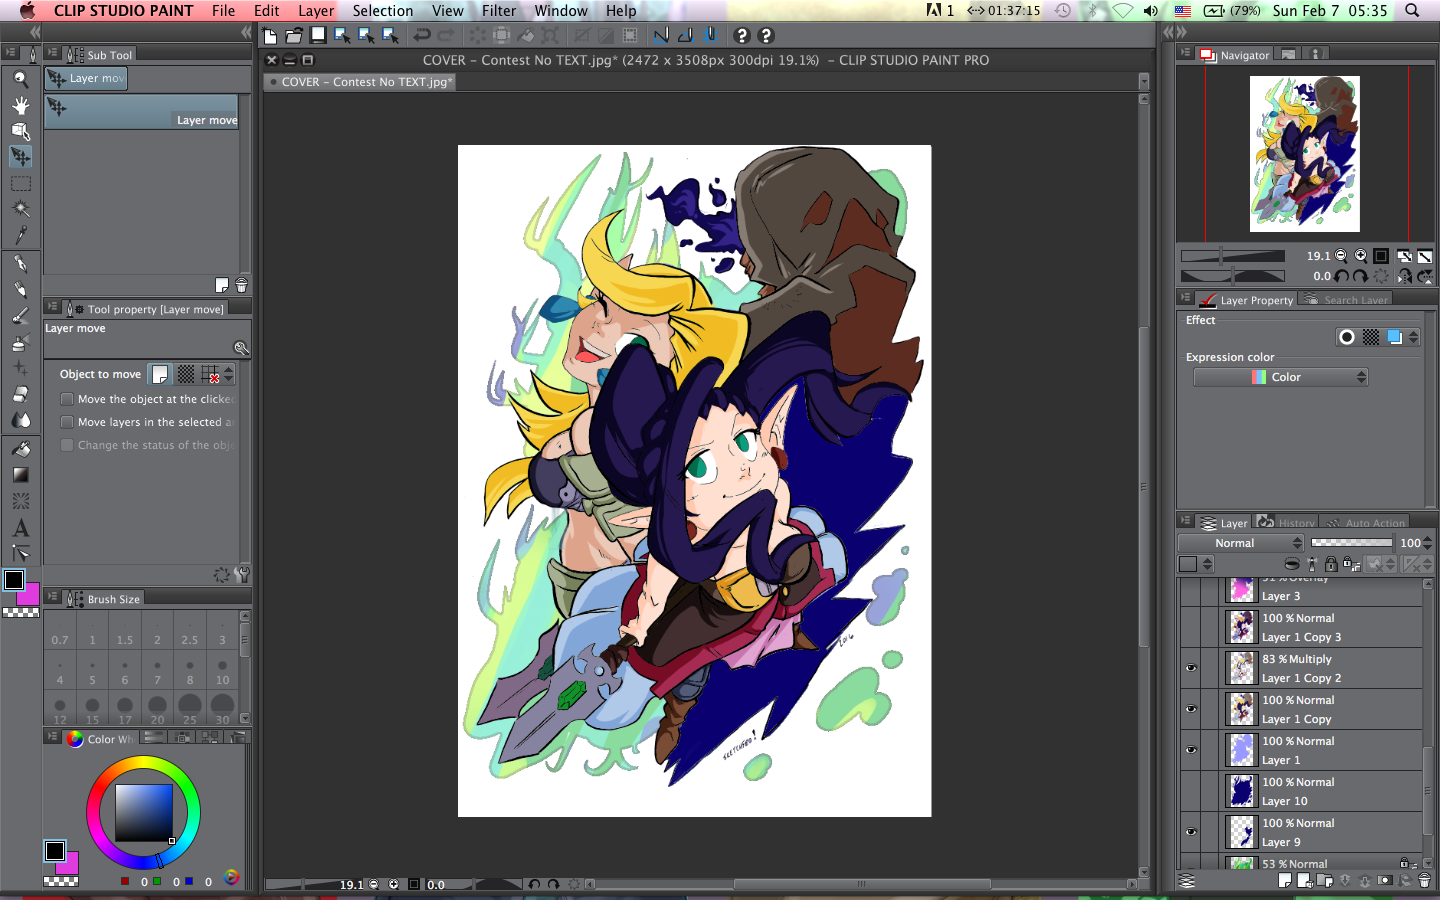Click the Zoom out icon in Navigator
1440x900 pixels.
pos(1341,256)
